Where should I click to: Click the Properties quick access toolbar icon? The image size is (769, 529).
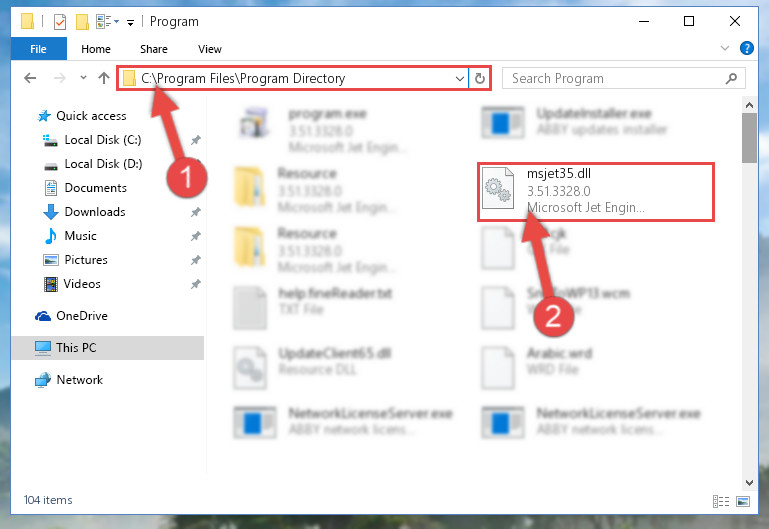pyautogui.click(x=60, y=22)
